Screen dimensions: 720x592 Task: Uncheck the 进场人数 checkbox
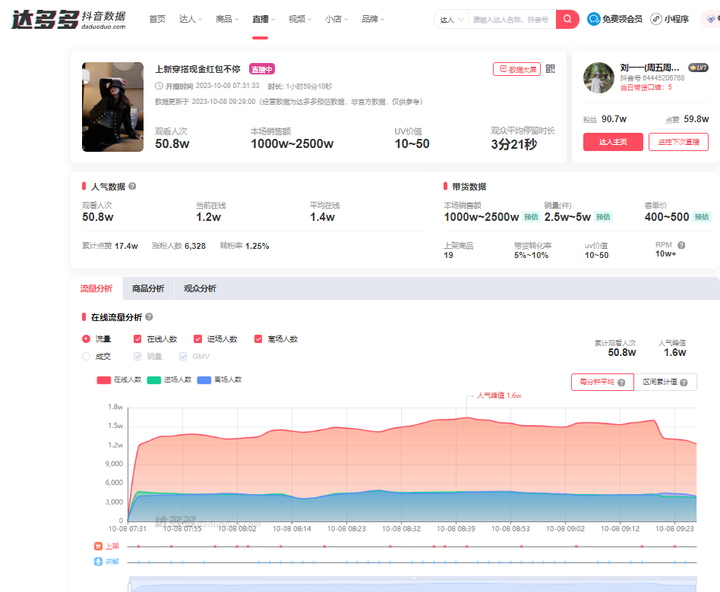tap(198, 339)
